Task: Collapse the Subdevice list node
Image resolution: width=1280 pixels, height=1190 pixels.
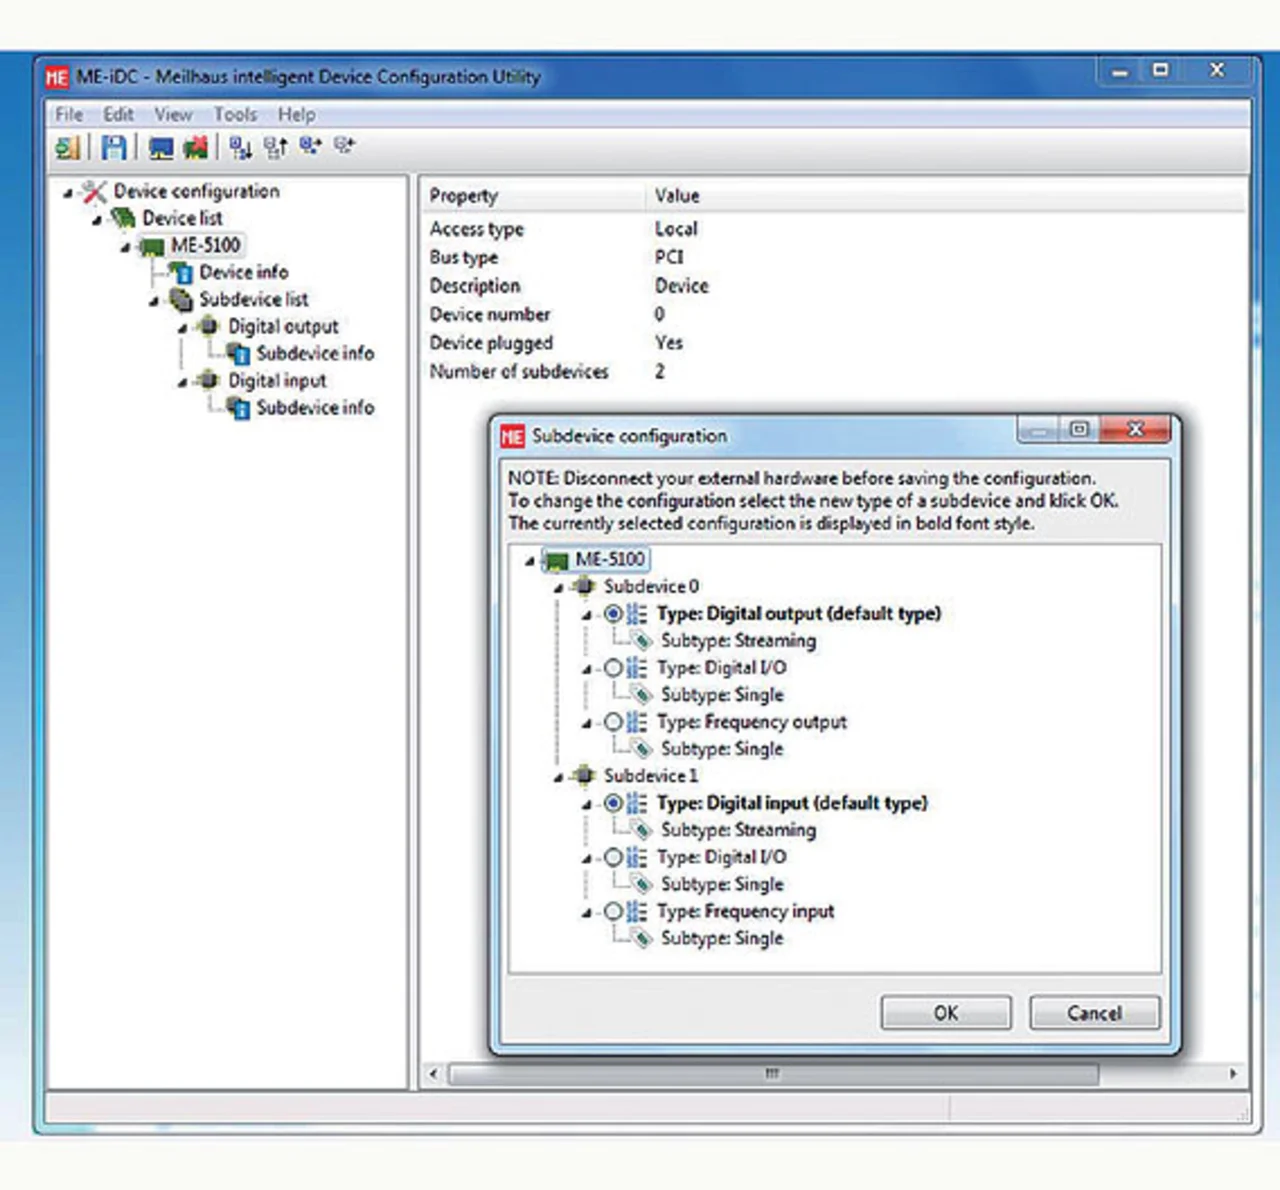Action: click(154, 301)
